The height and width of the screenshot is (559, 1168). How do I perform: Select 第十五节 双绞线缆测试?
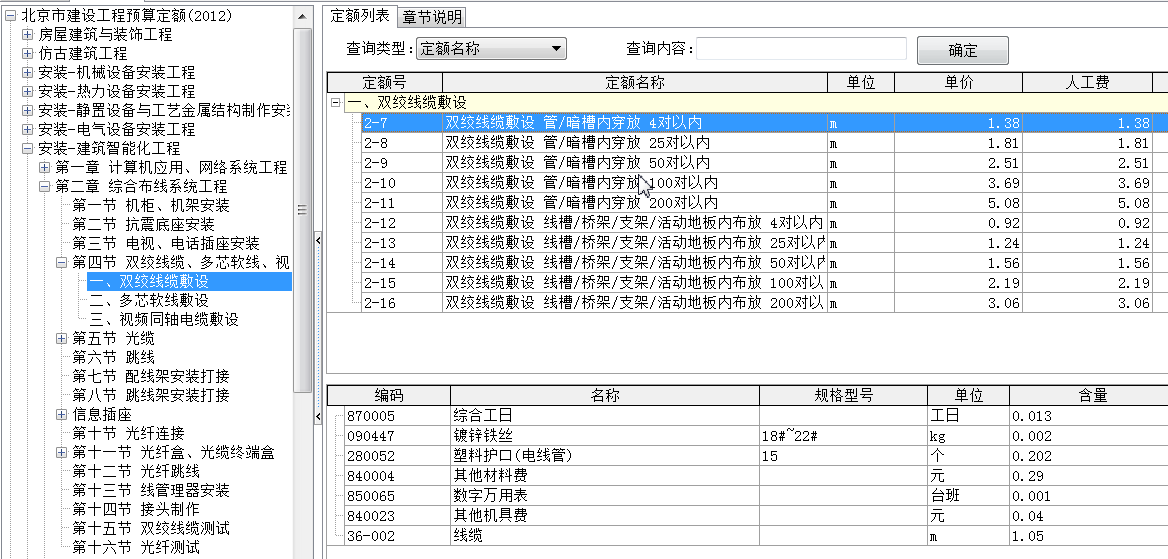point(151,528)
